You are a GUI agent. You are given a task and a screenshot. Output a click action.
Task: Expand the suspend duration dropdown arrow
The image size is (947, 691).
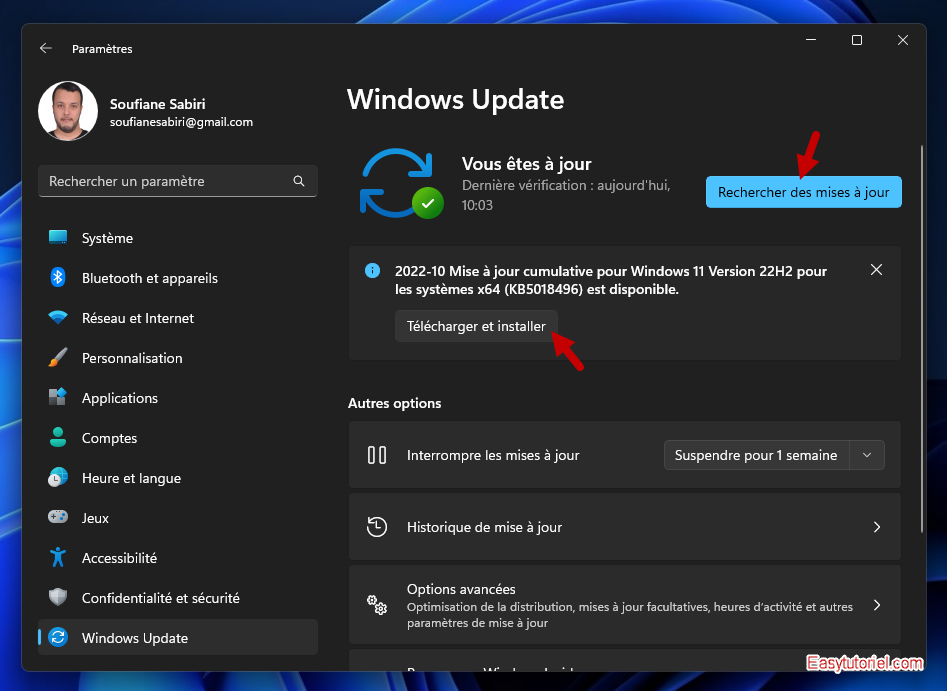click(867, 455)
